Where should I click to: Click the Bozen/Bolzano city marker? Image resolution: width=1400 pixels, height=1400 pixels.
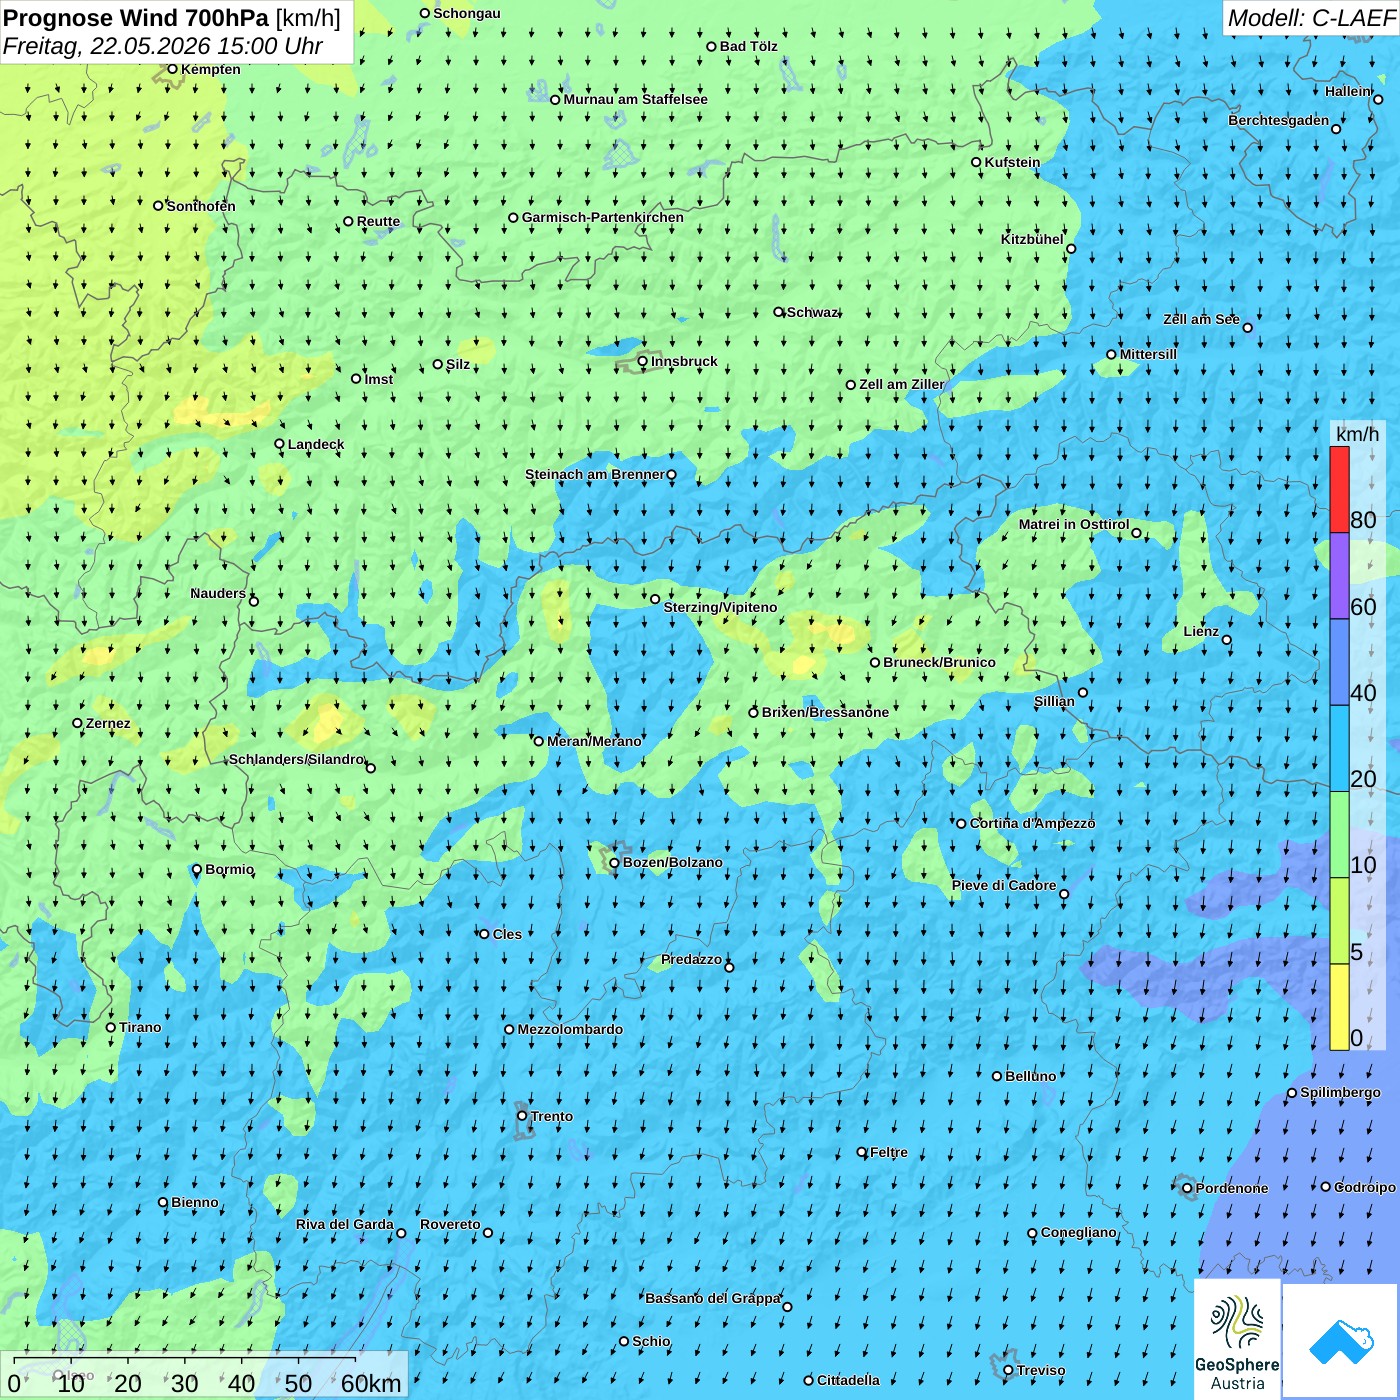click(x=615, y=863)
